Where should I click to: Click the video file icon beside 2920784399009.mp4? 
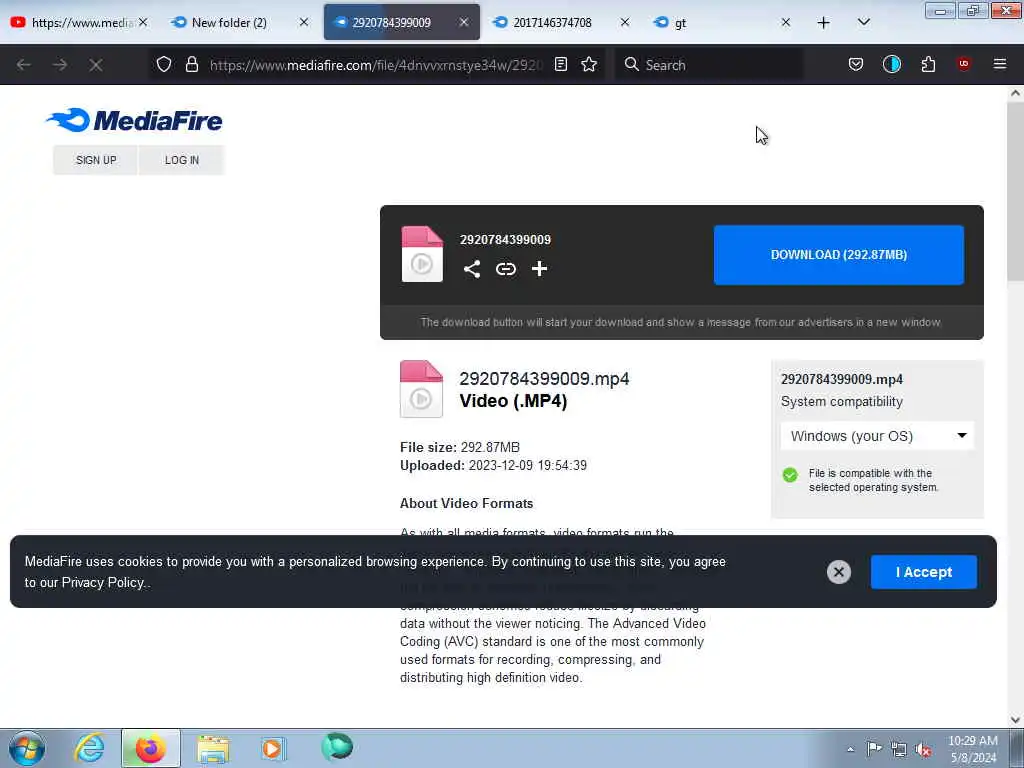(x=421, y=389)
